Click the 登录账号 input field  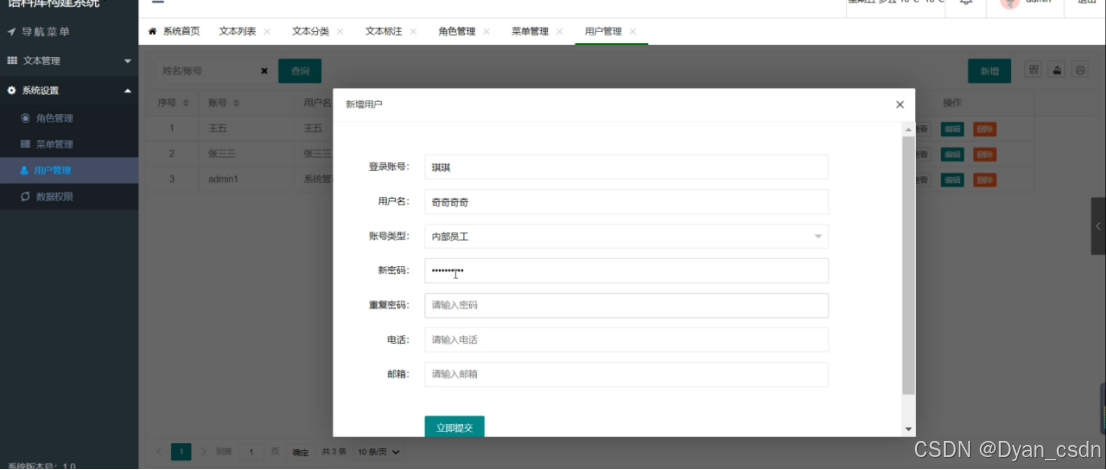(x=626, y=167)
